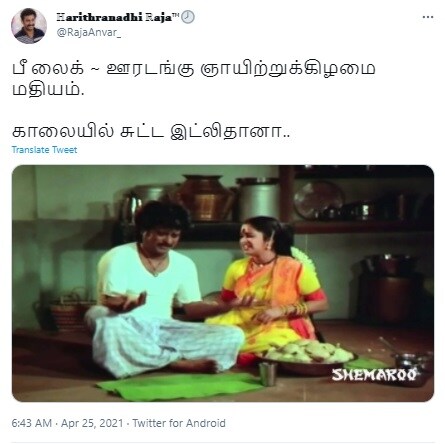Click the 6:43 AM timestamp
This screenshot has width=445, height=444.
(x=32, y=423)
